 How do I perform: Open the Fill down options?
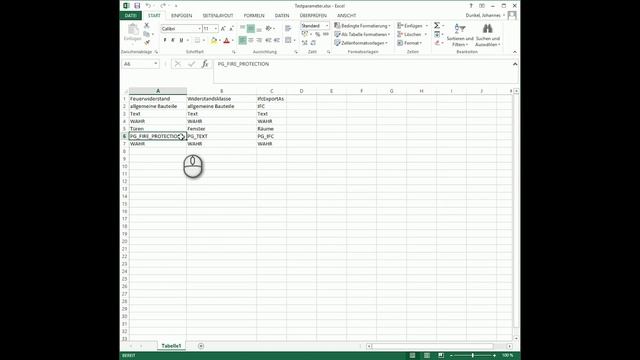click(x=437, y=34)
